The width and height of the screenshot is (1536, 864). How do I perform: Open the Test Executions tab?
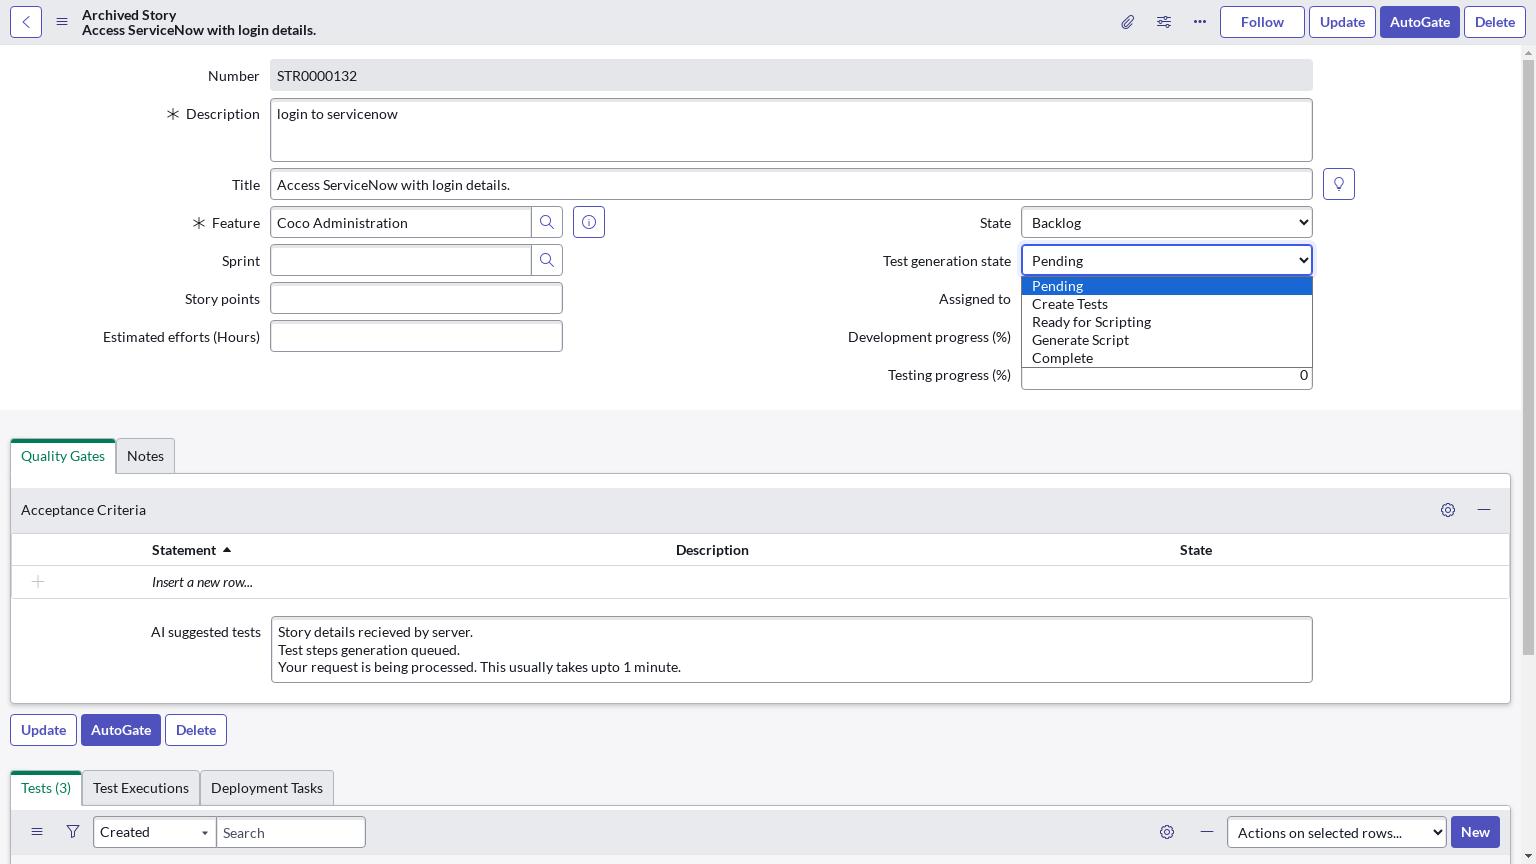point(141,788)
